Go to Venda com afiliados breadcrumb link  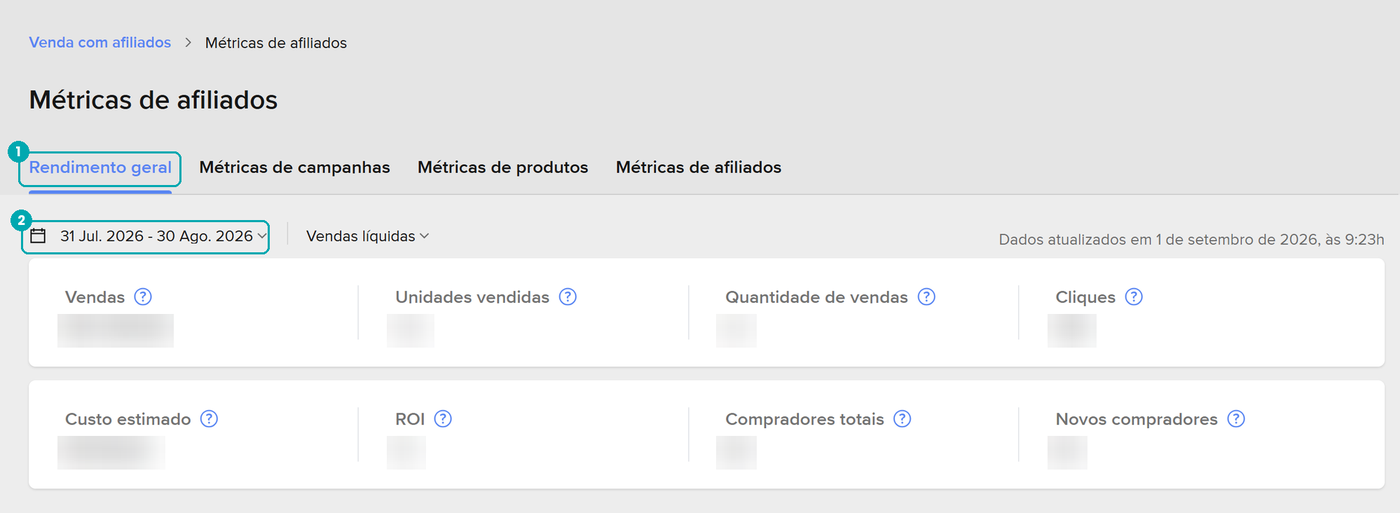point(100,43)
